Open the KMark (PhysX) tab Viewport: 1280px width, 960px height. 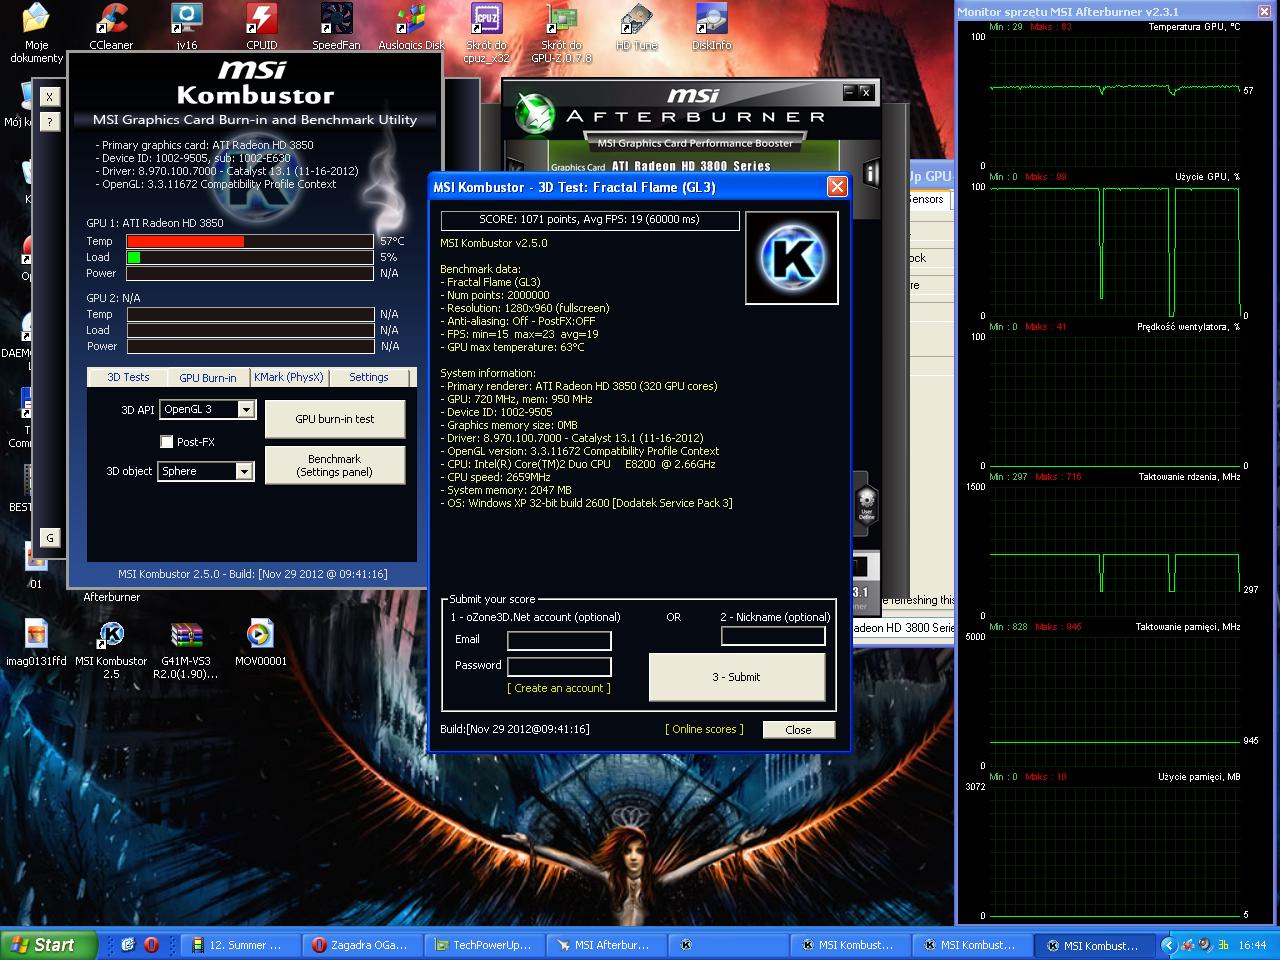pyautogui.click(x=289, y=377)
